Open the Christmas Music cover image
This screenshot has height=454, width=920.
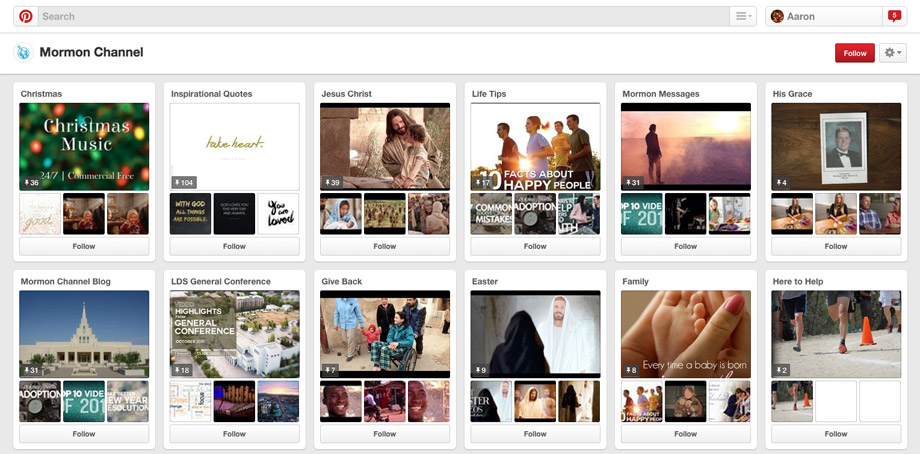pos(84,147)
